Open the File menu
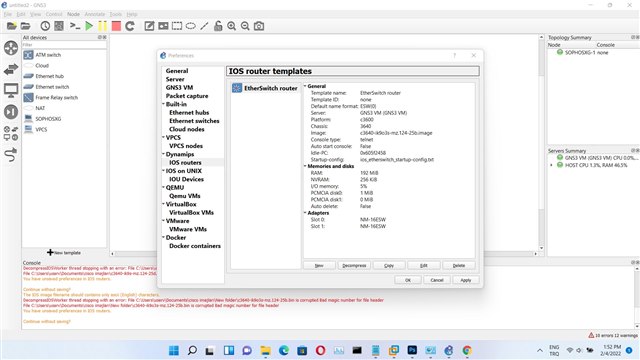640x360 pixels. click(x=8, y=14)
